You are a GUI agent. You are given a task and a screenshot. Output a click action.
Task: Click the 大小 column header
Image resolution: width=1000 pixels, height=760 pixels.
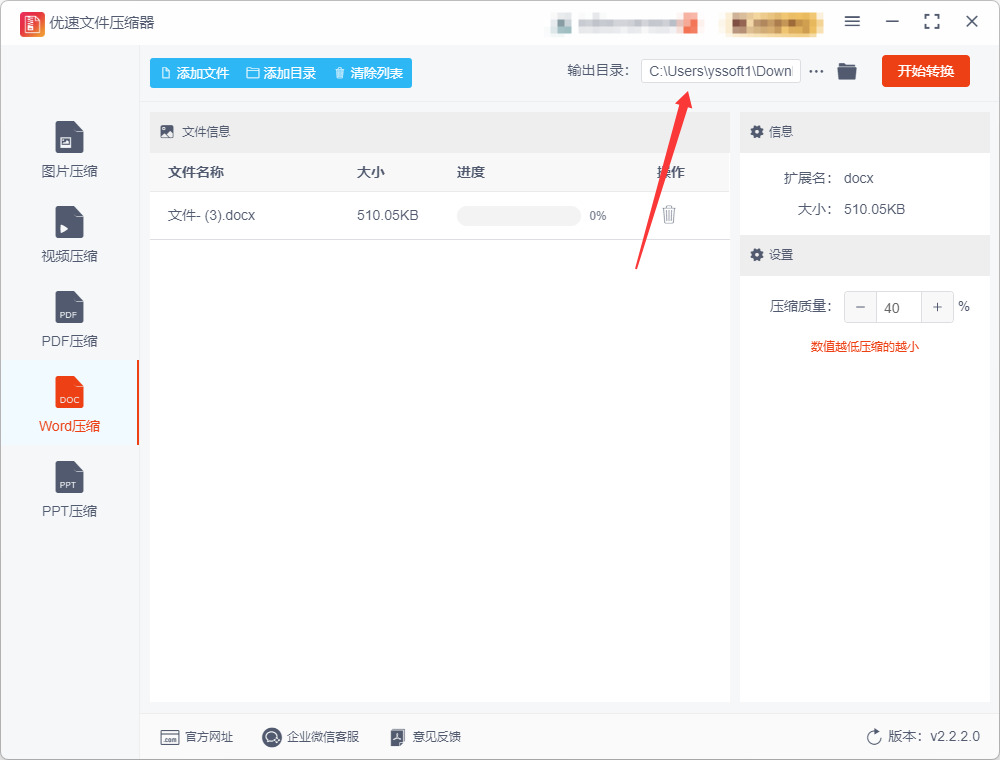point(371,172)
